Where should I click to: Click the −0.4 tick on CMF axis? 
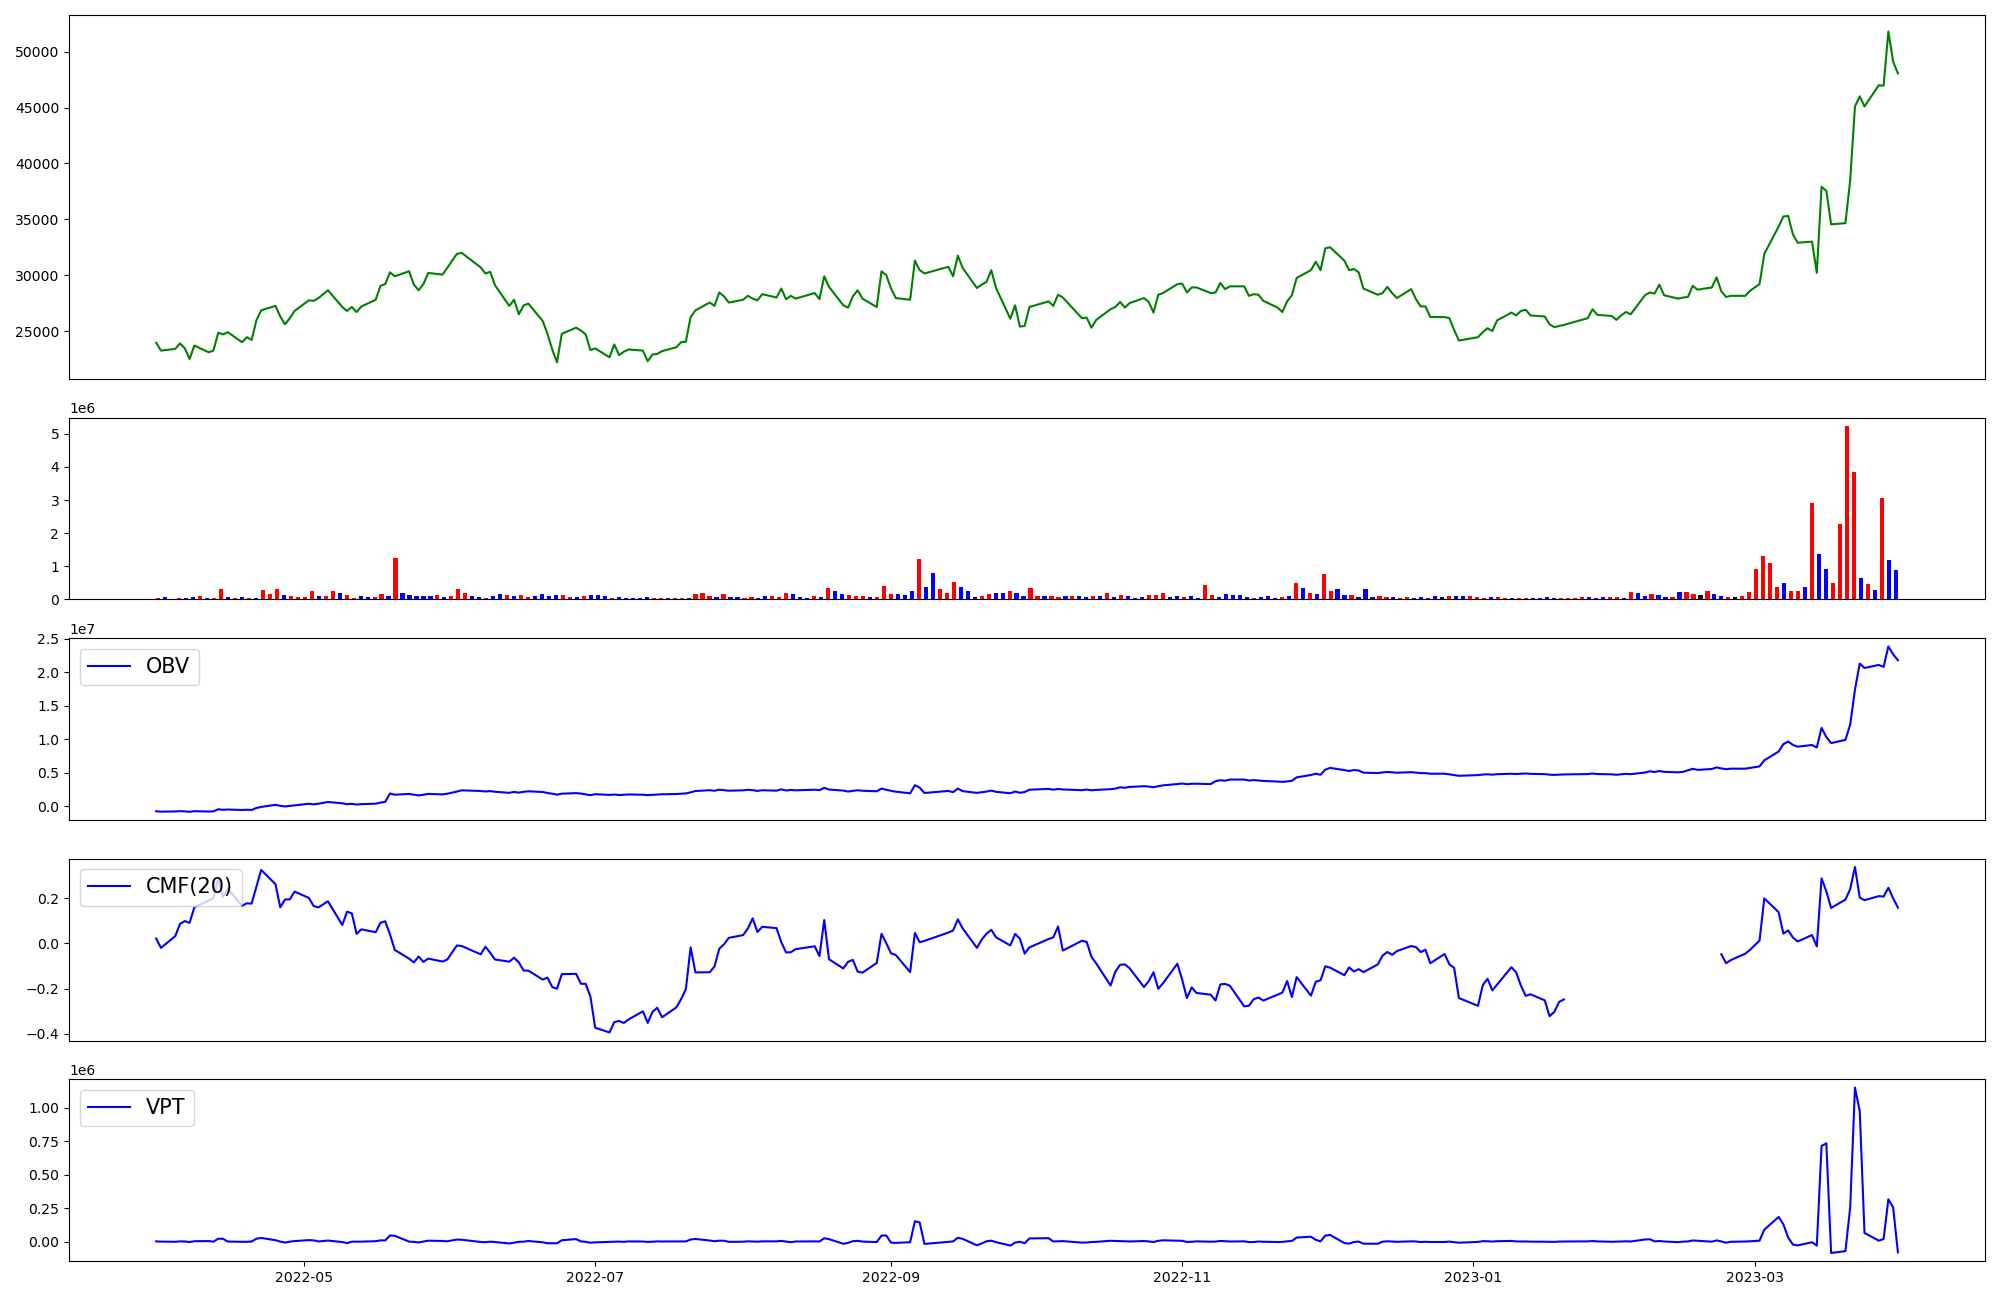(x=40, y=1035)
